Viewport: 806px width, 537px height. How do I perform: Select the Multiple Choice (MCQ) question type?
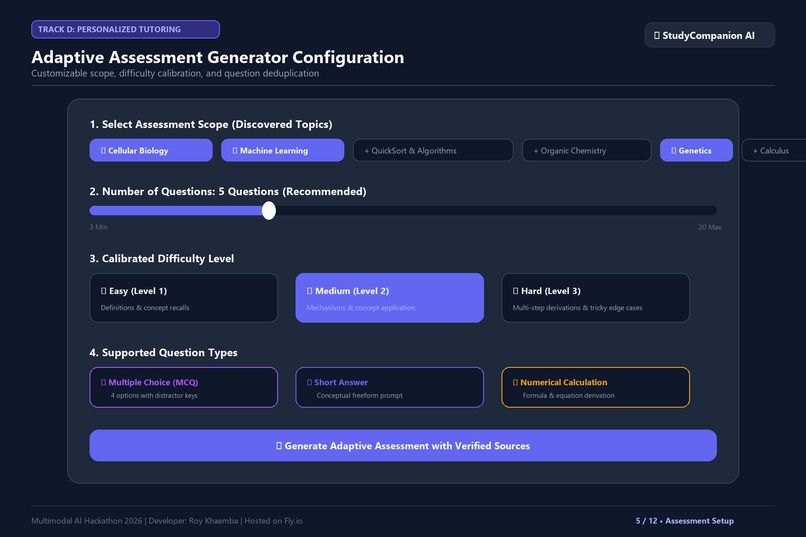(184, 387)
